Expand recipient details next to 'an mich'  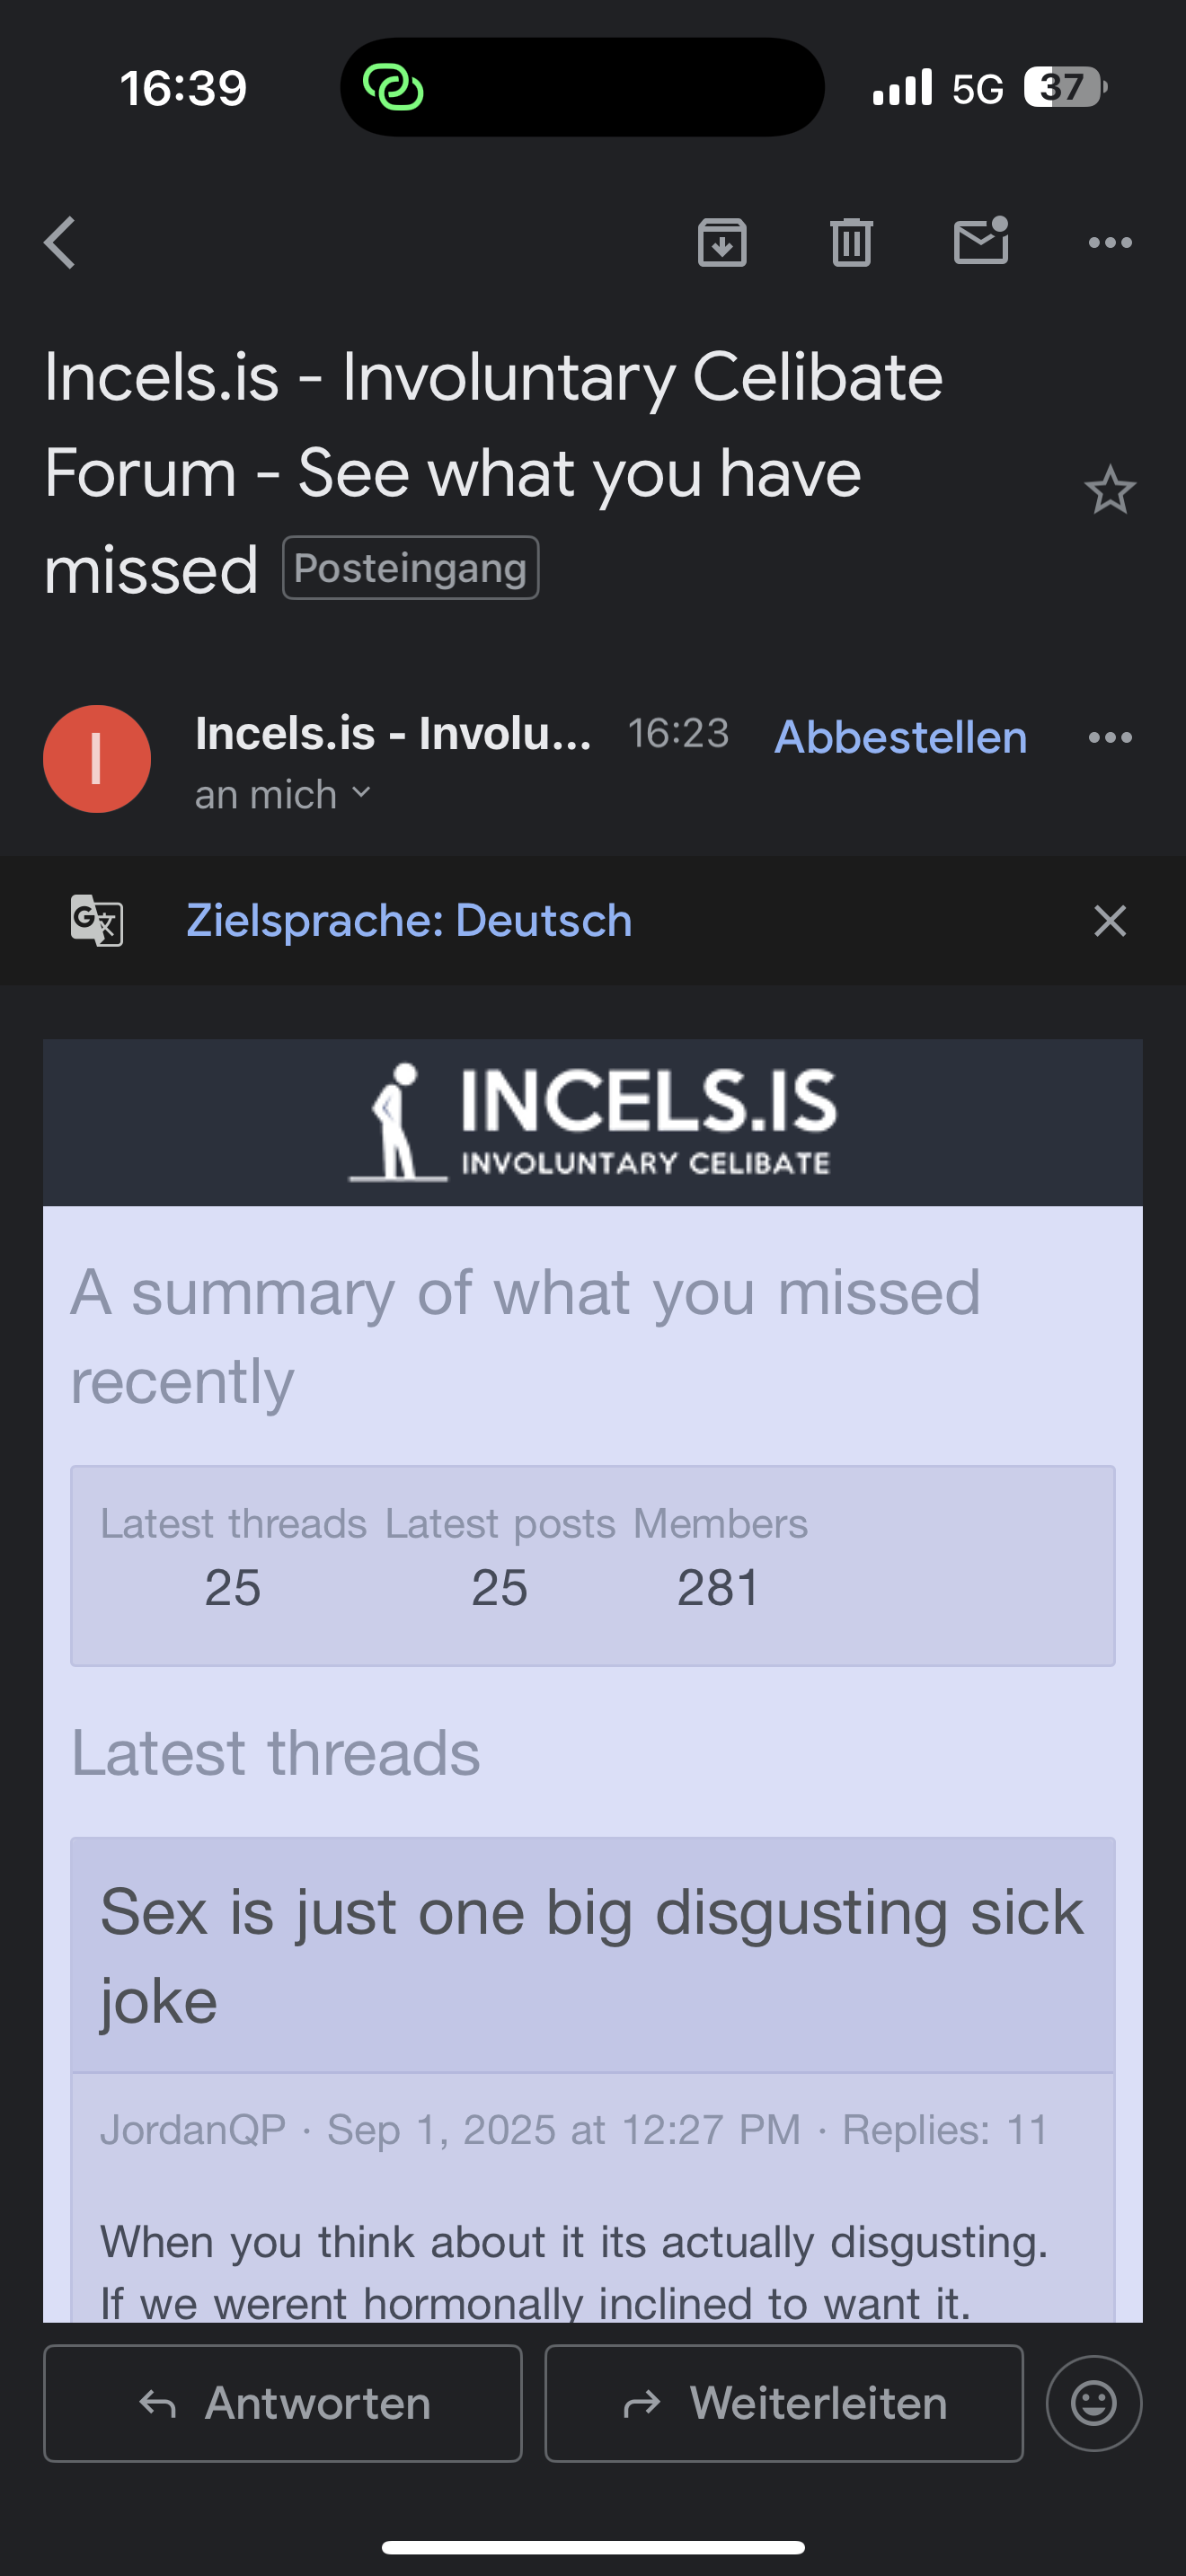(361, 794)
